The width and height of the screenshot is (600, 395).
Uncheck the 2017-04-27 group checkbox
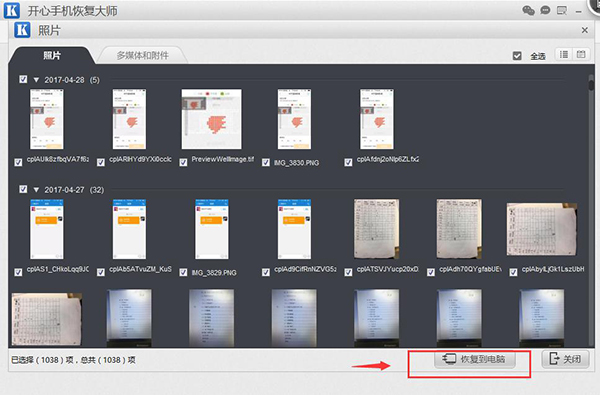point(23,189)
